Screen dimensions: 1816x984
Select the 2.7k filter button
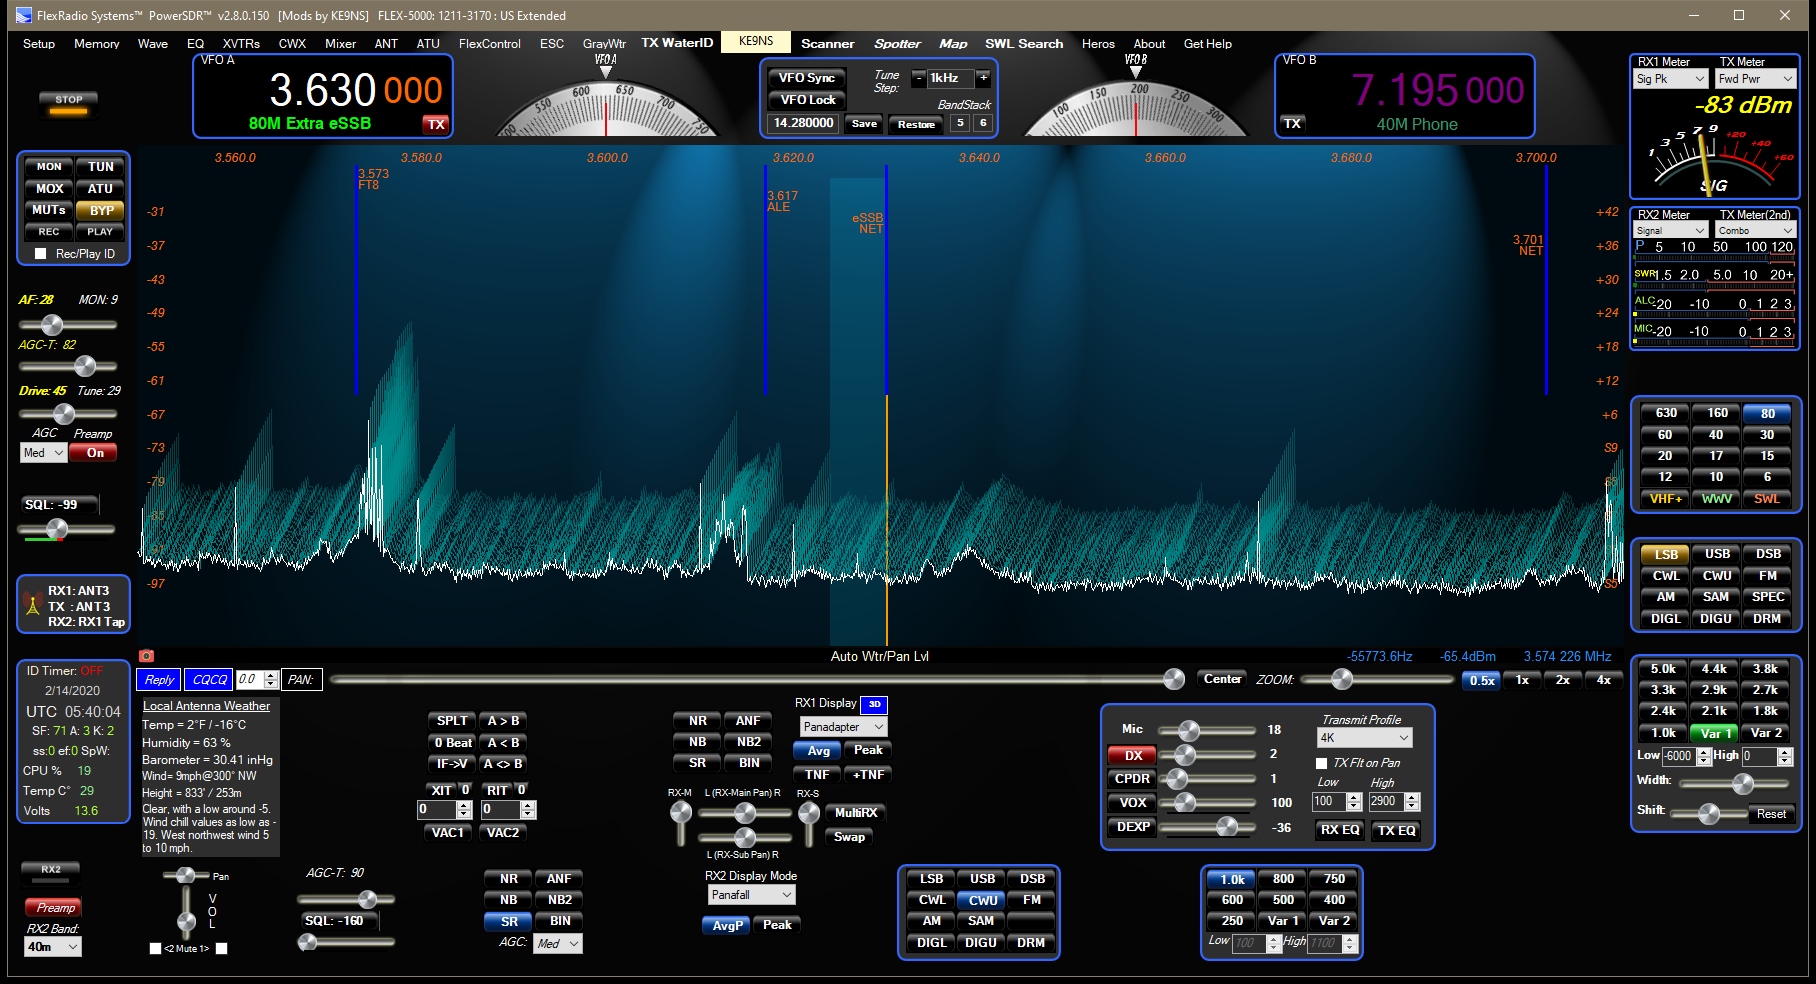pyautogui.click(x=1765, y=690)
